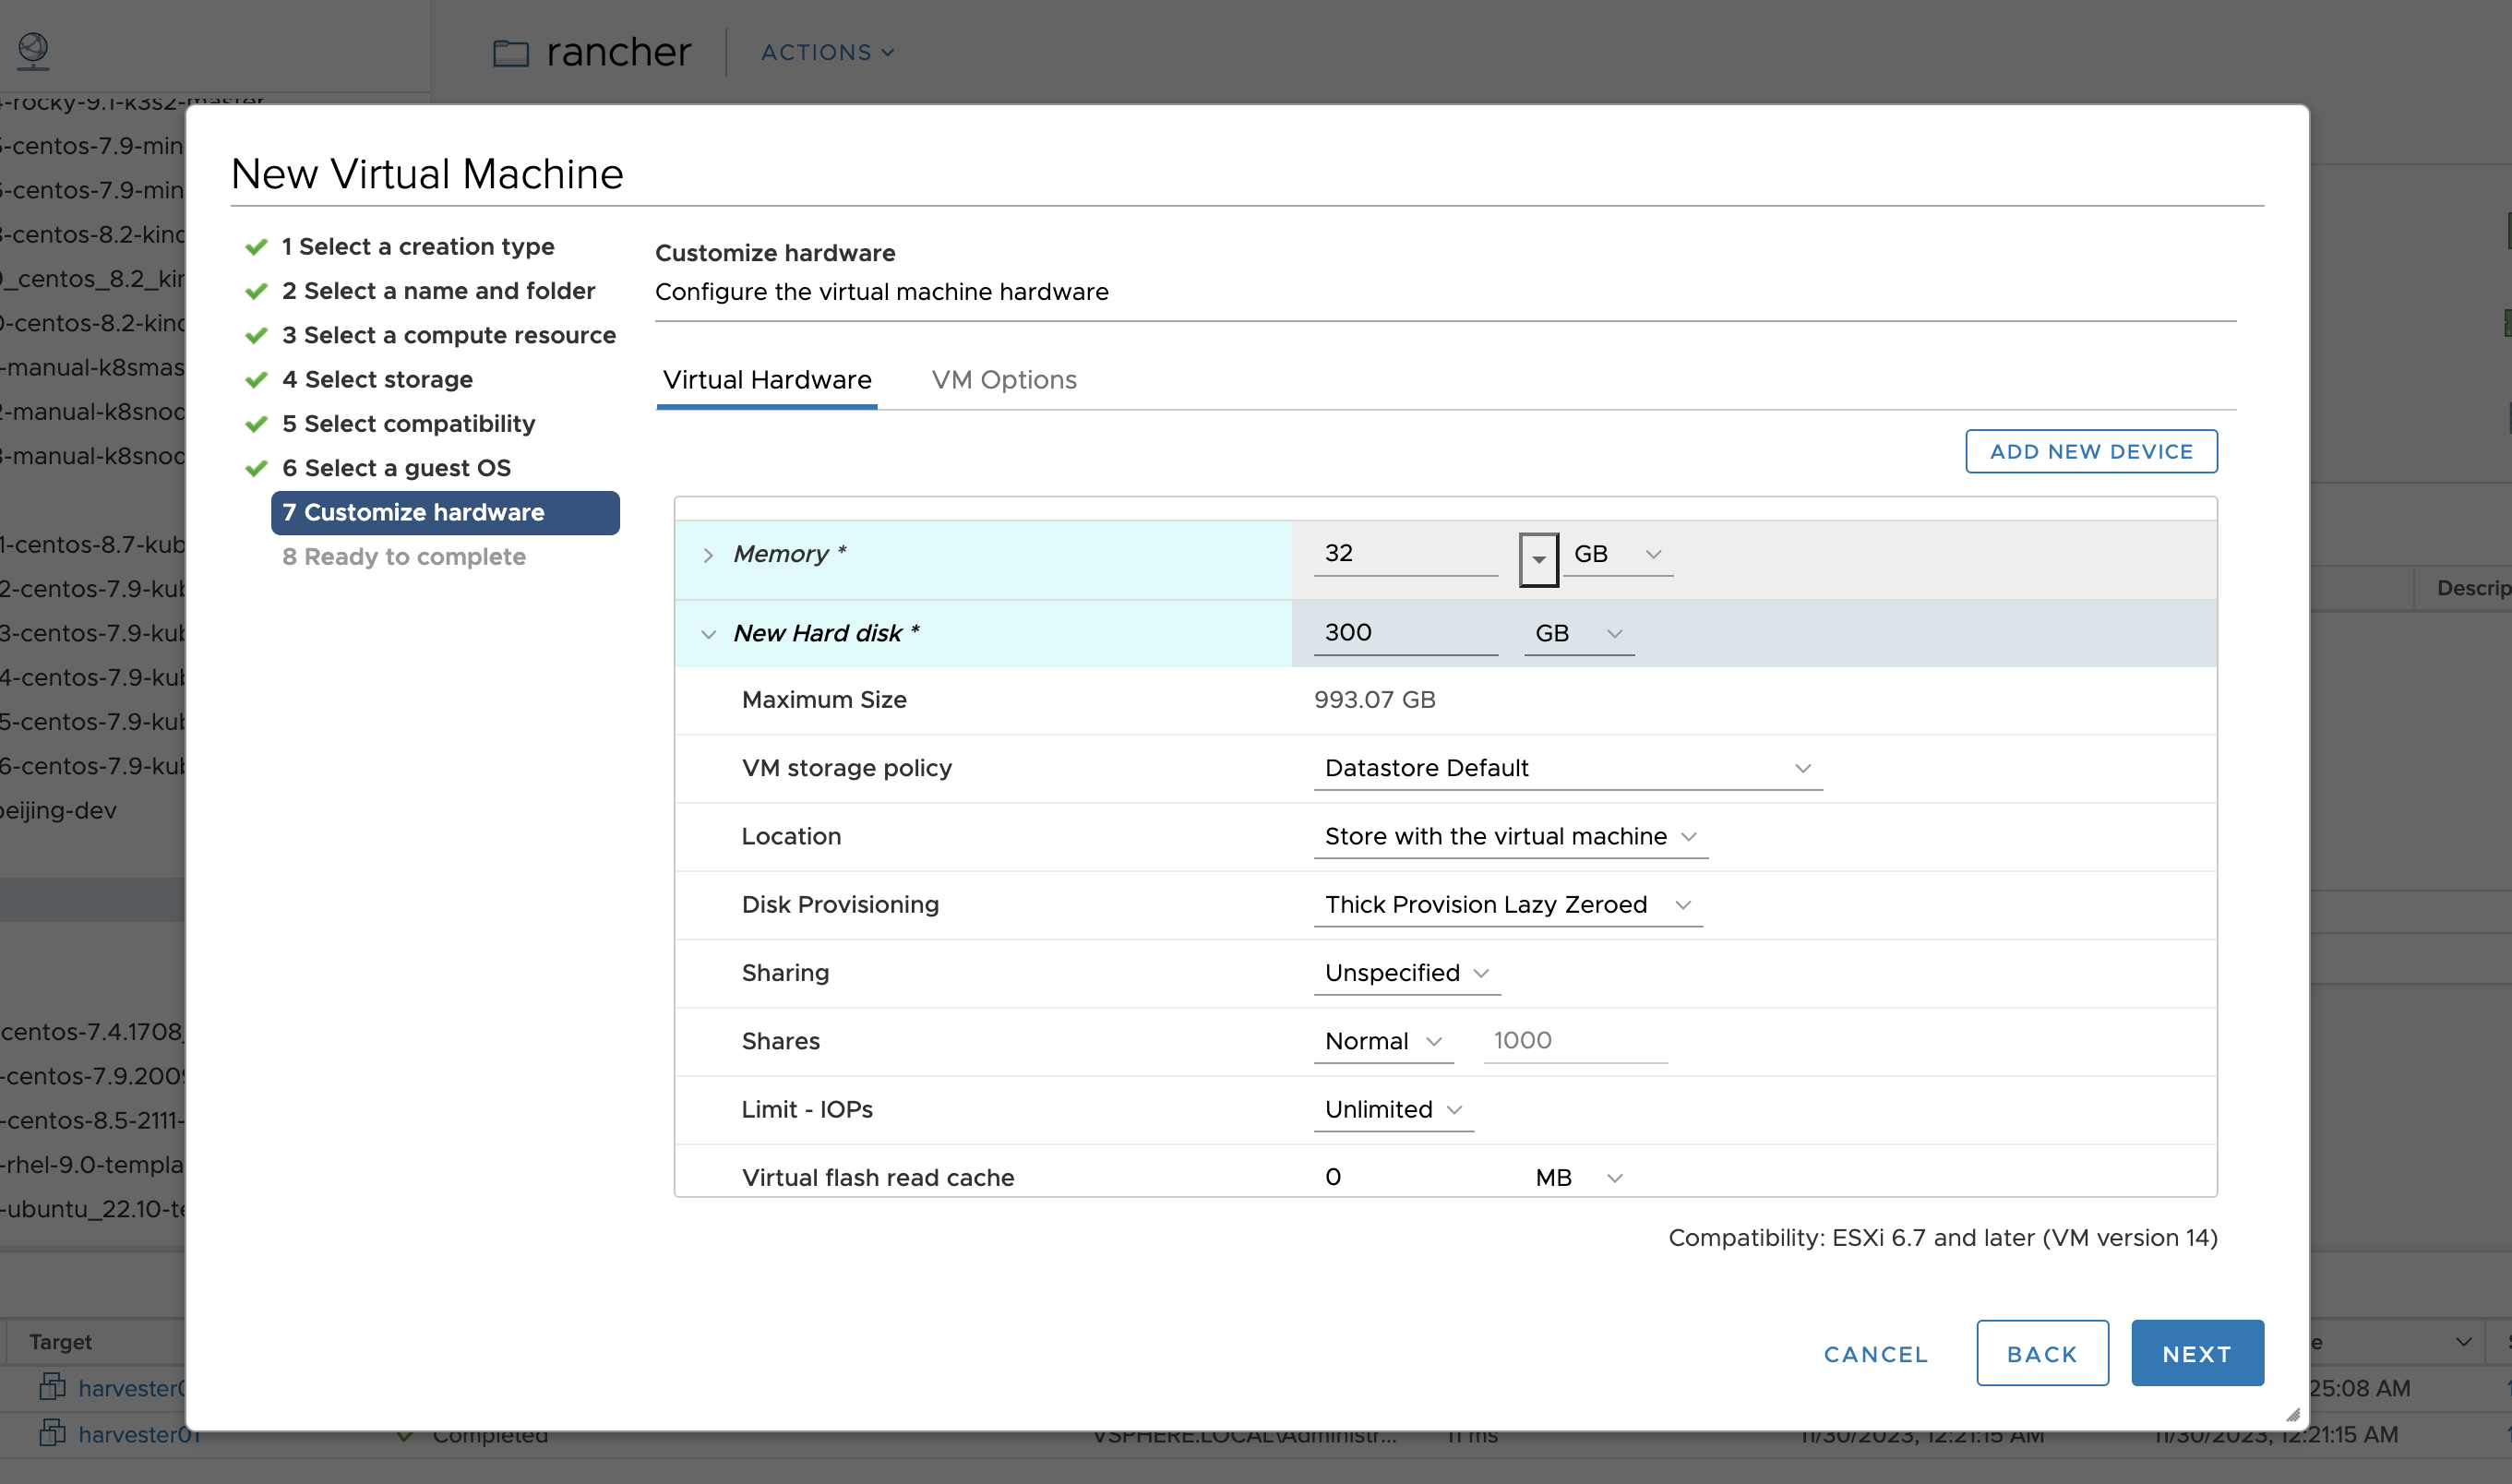The width and height of the screenshot is (2512, 1484).
Task: Click the green checkmark beside Select storage
Action: coord(256,380)
